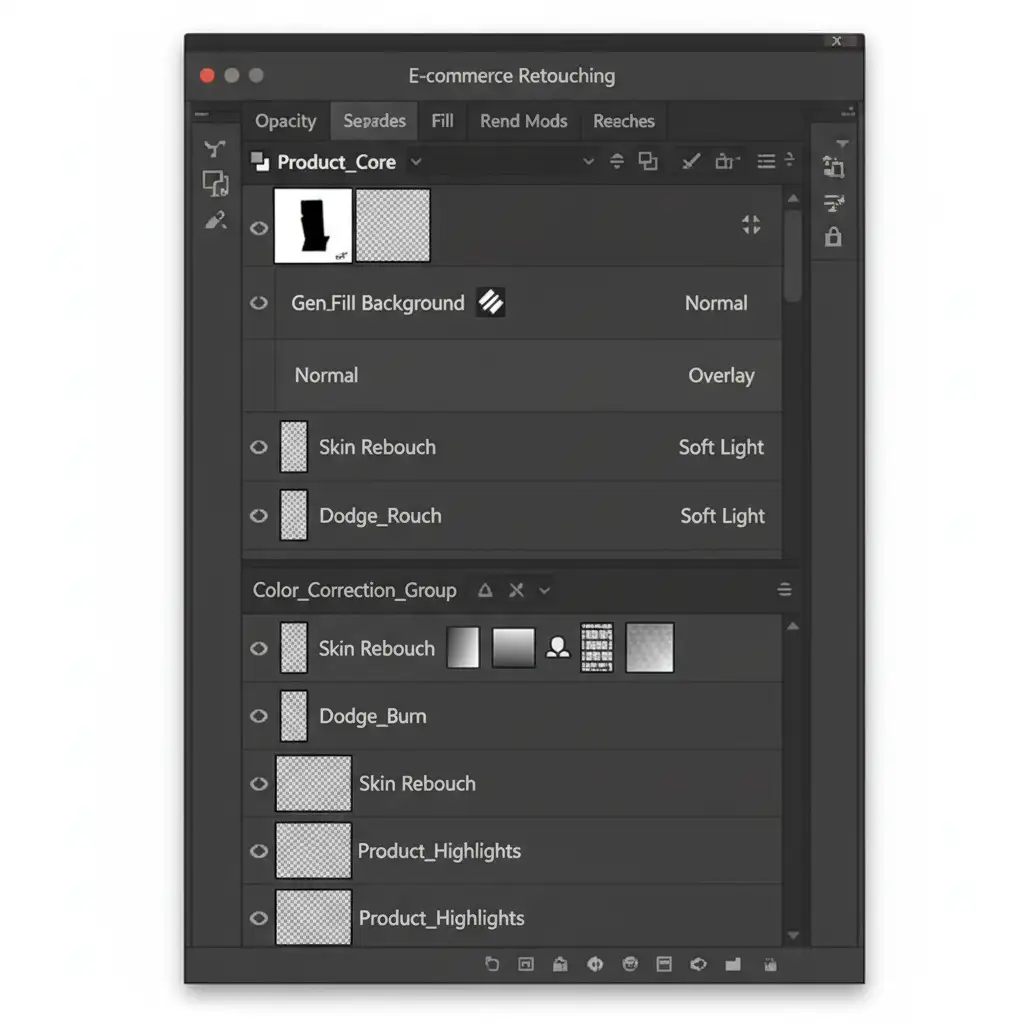This screenshot has width=1024, height=1024.
Task: Select the brush icon in left sidebar
Action: (215, 220)
